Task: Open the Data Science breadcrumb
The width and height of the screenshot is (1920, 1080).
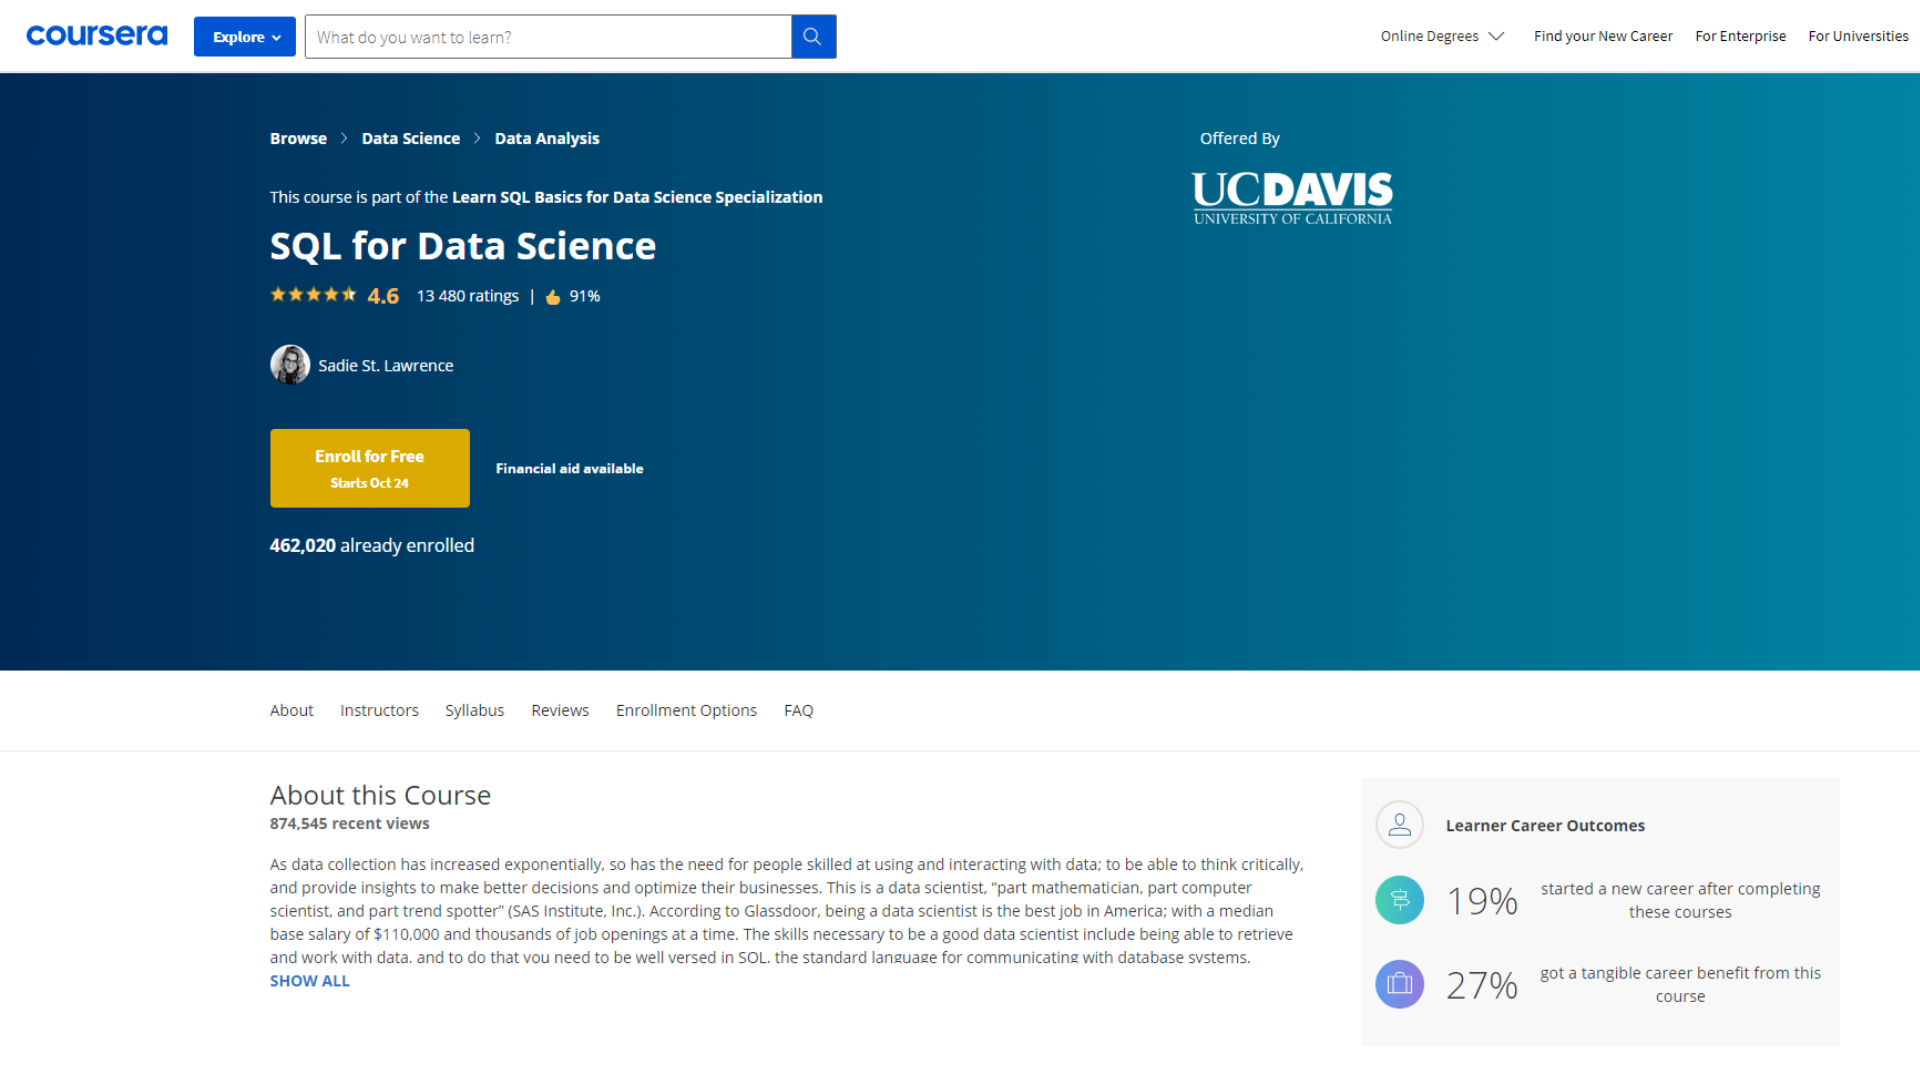Action: click(x=411, y=138)
